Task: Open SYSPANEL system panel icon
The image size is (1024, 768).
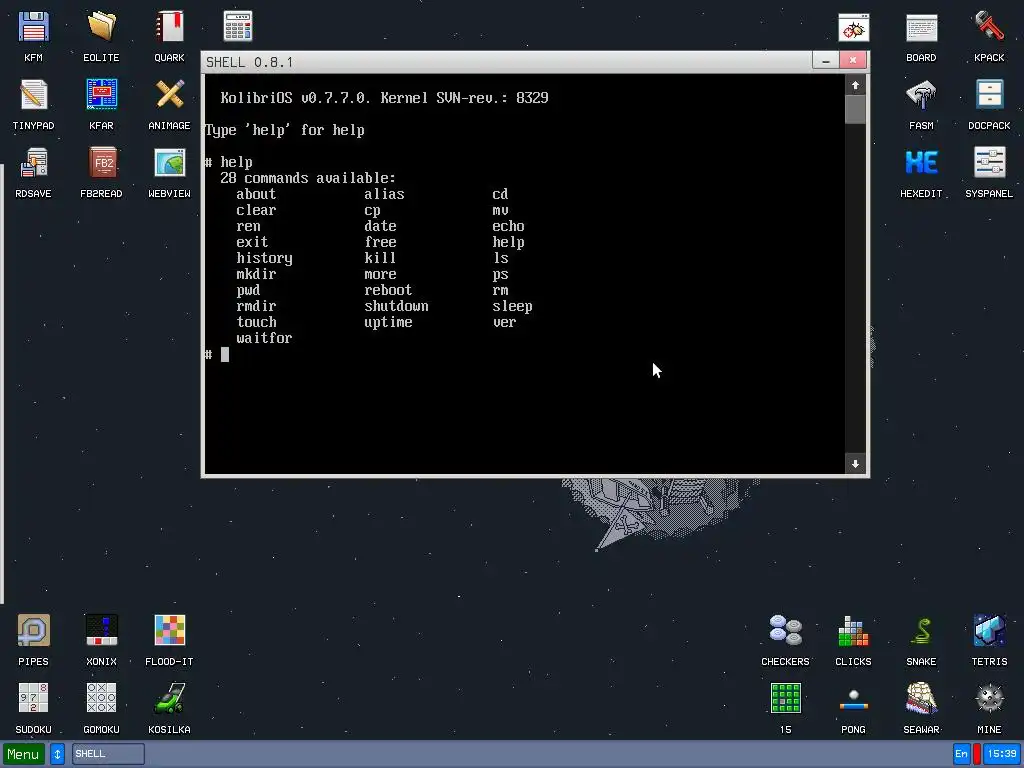Action: 989,163
